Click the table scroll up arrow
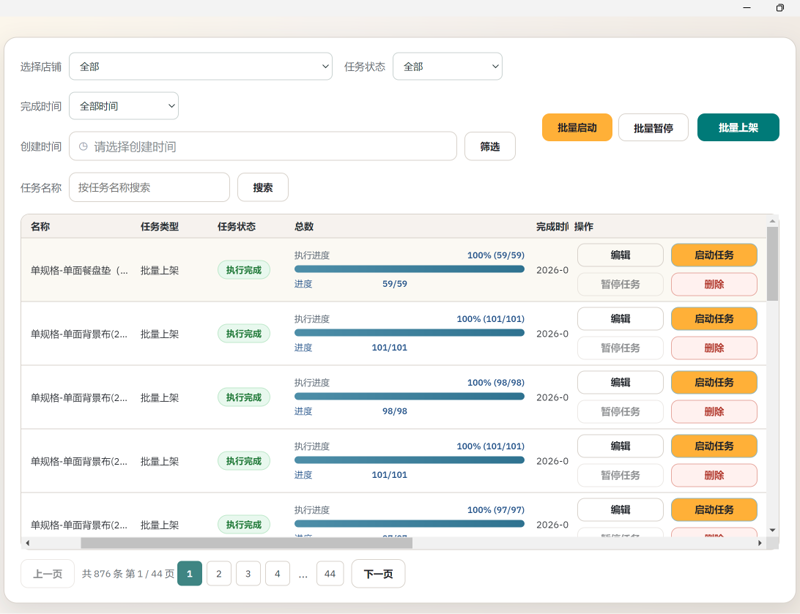 [772, 221]
